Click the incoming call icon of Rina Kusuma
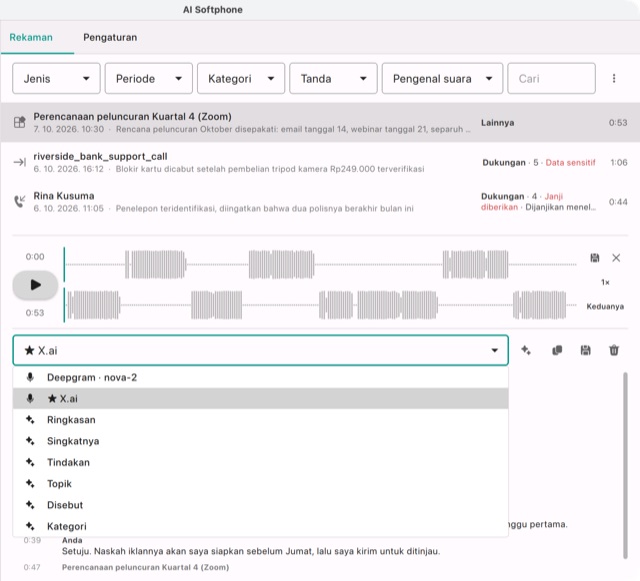The width and height of the screenshot is (640, 581). pos(20,201)
